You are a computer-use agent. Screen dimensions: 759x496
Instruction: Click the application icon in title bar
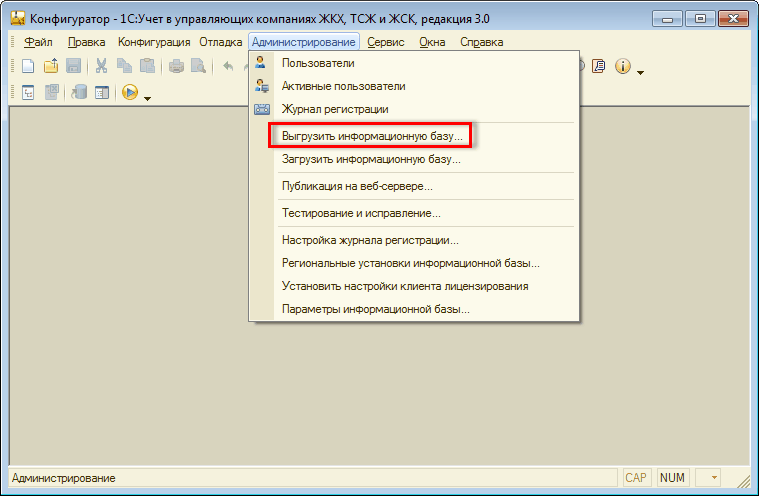click(x=17, y=18)
